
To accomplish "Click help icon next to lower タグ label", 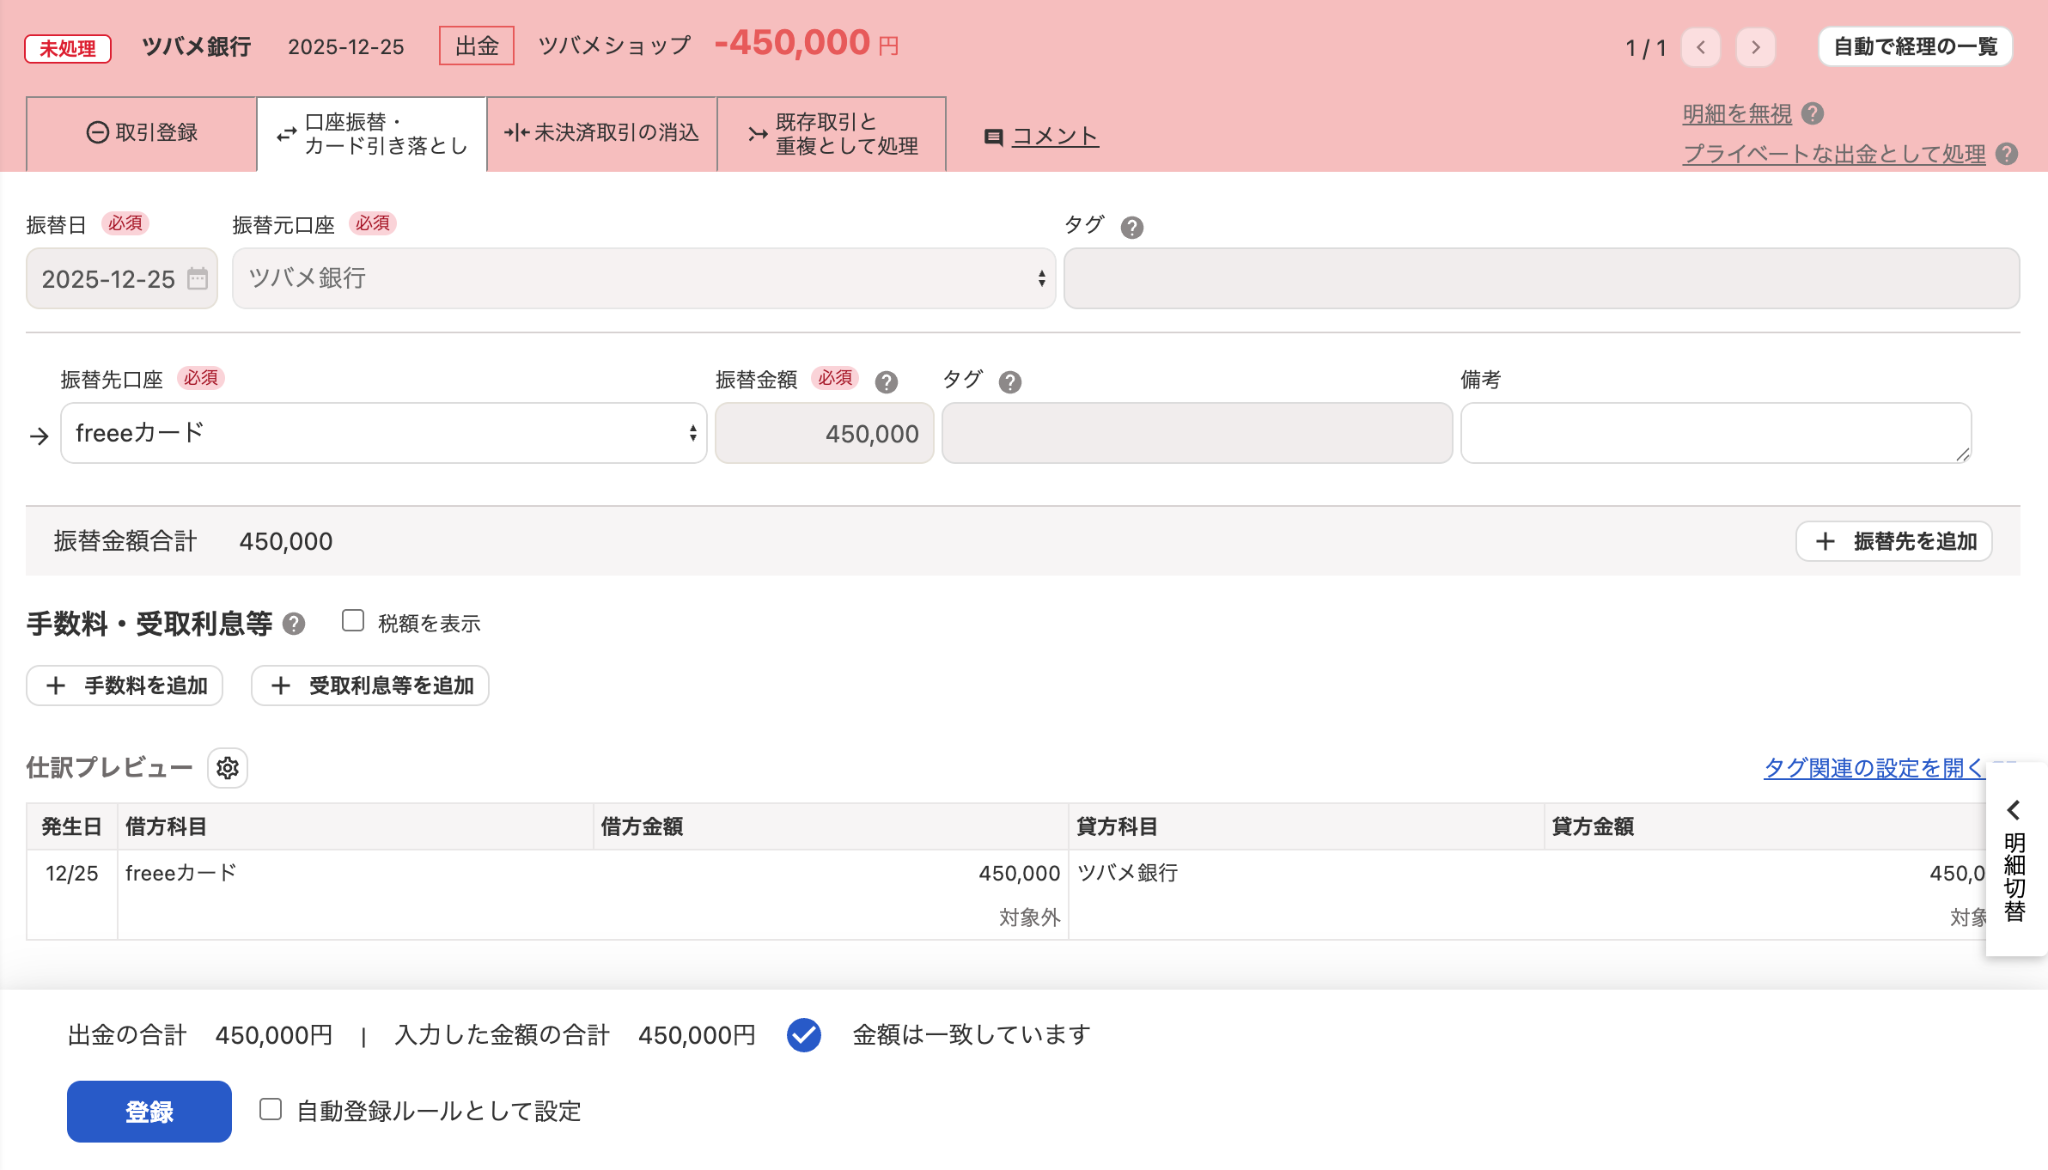I will click(x=1010, y=382).
